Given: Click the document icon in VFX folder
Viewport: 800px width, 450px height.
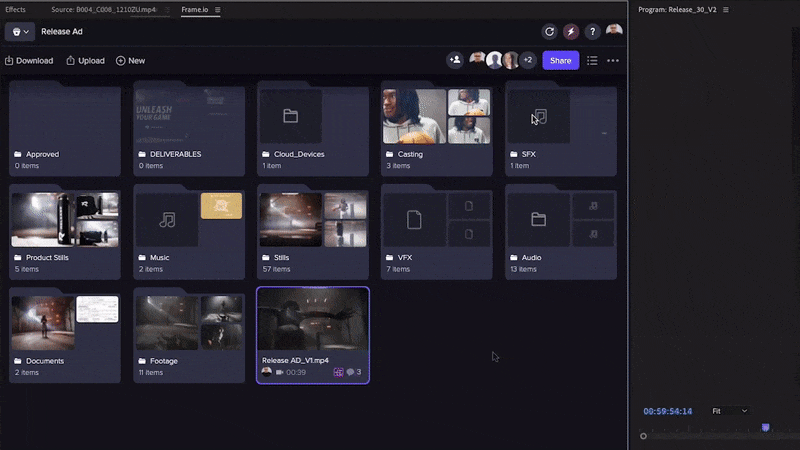Looking at the screenshot, I should pos(414,220).
